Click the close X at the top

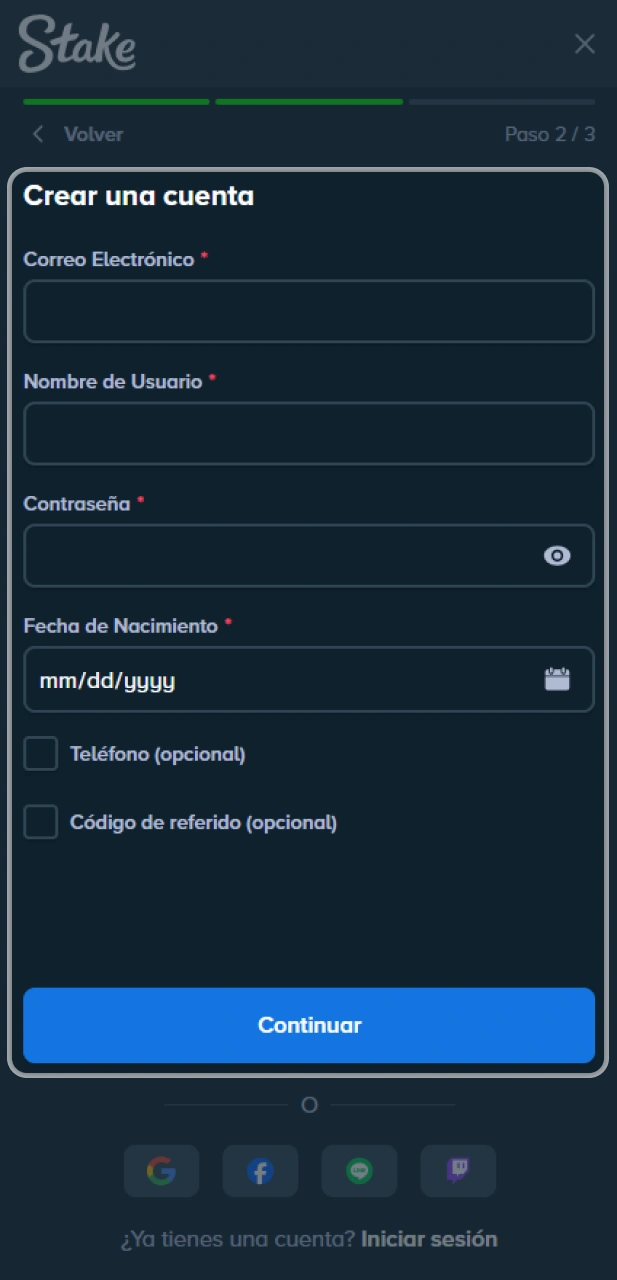[x=585, y=44]
